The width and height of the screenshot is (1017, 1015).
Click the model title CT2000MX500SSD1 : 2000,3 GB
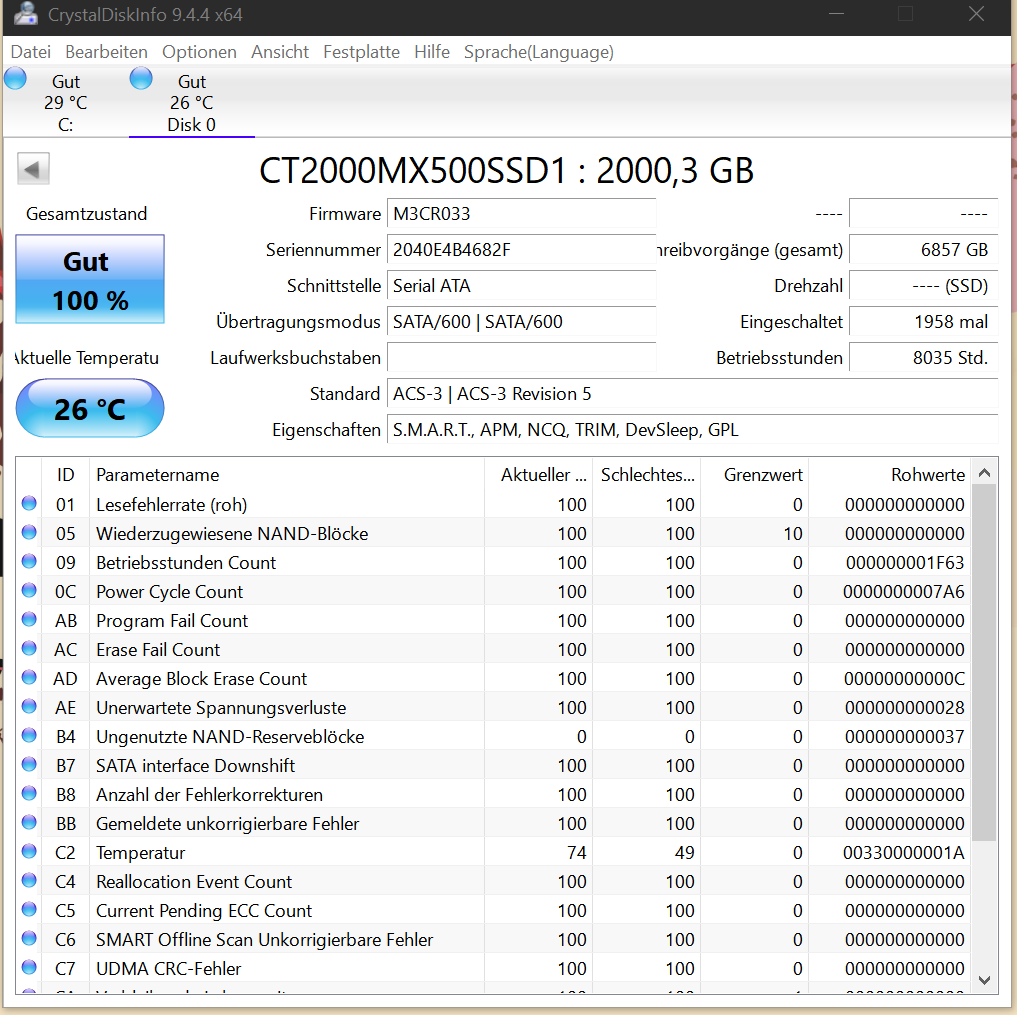pos(506,171)
